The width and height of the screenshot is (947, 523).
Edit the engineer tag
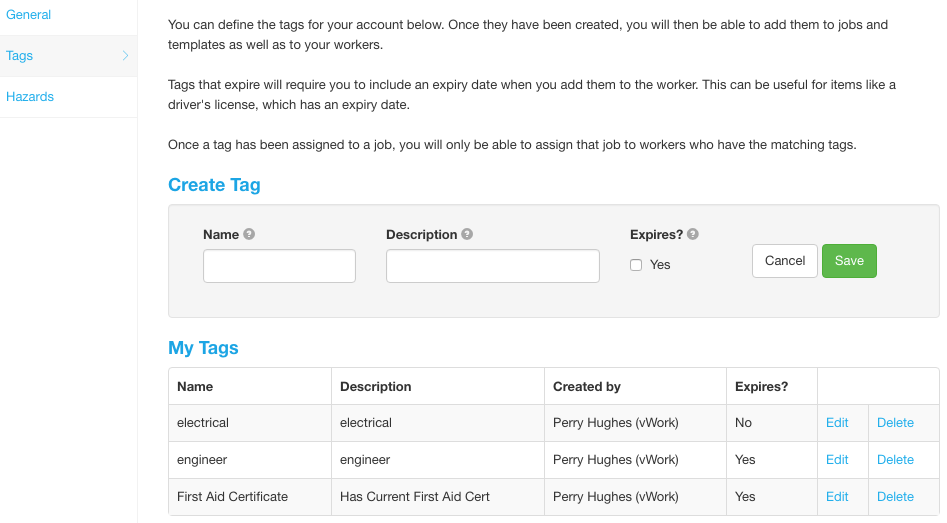pos(837,460)
